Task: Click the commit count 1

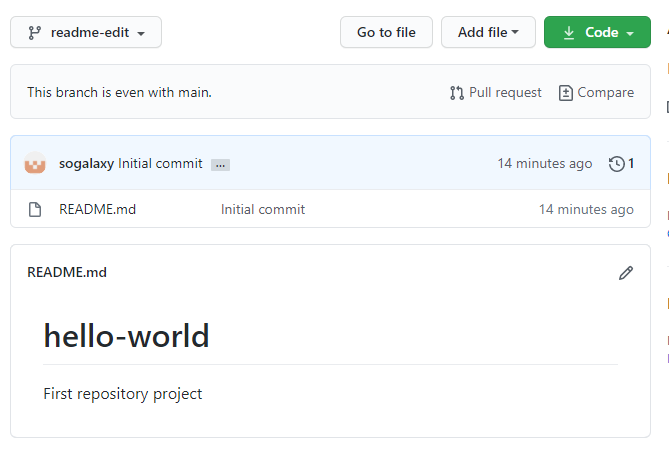Action: click(x=631, y=163)
